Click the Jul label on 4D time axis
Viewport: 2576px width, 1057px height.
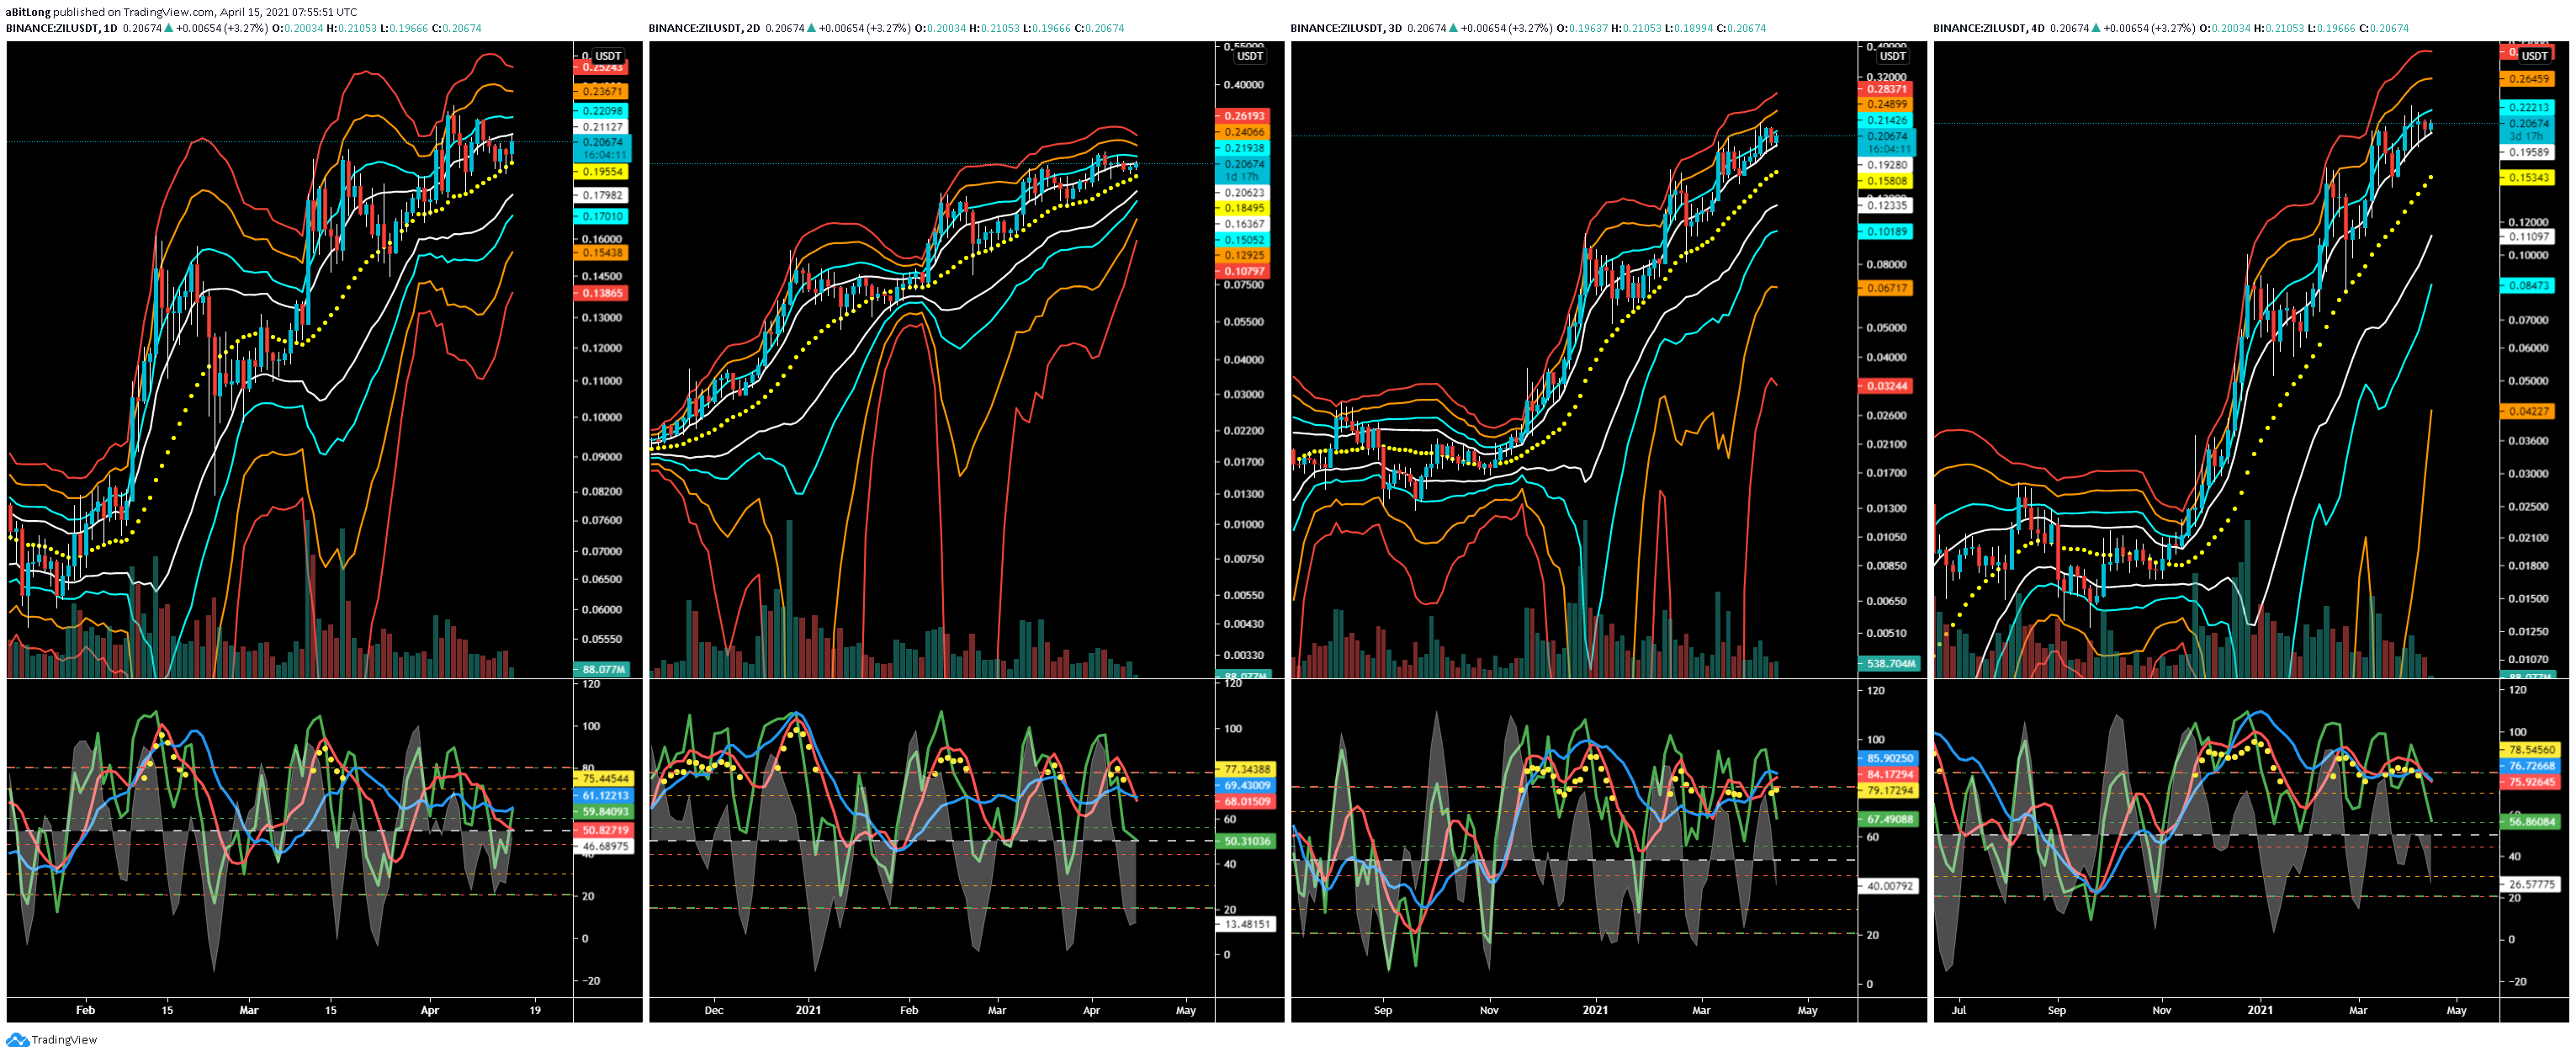(1958, 1010)
